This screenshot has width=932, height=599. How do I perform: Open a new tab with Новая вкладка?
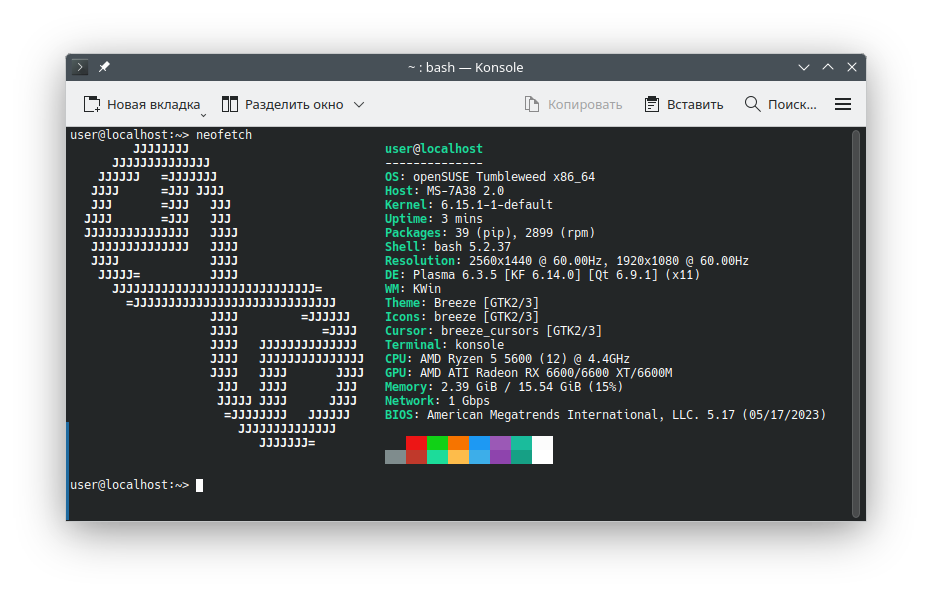[x=142, y=105]
